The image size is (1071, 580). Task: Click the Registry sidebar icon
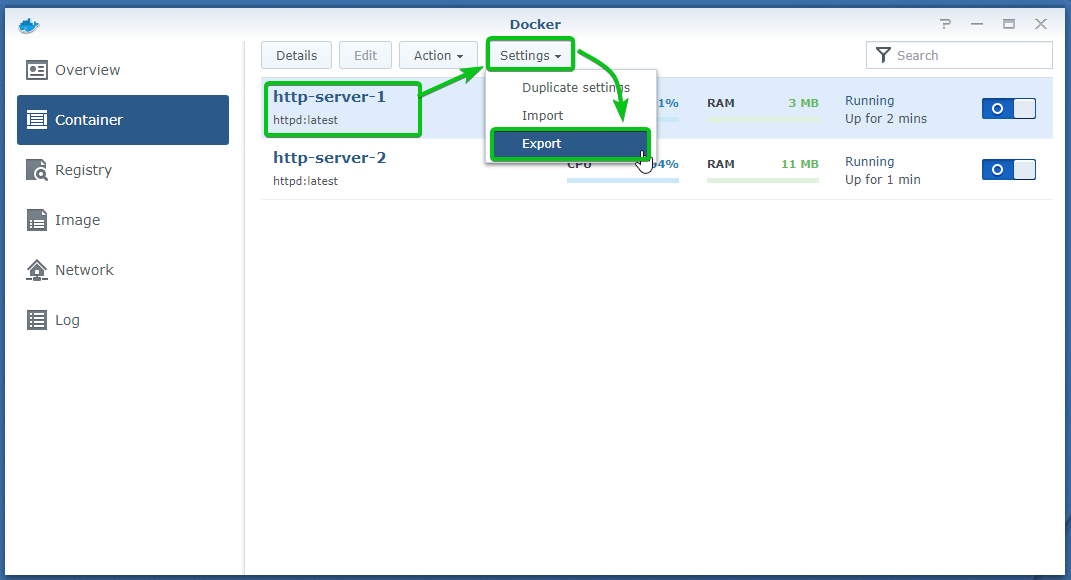(x=37, y=170)
